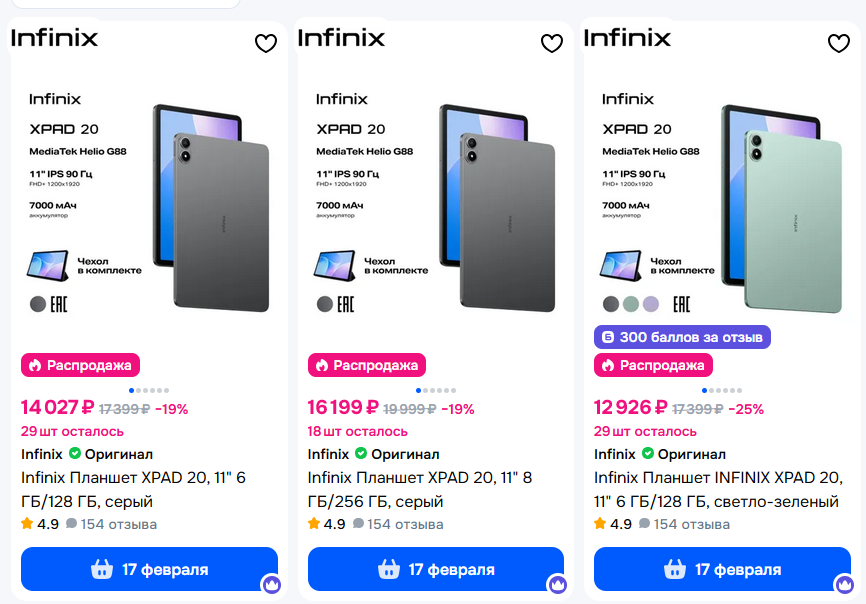Favorite the 16 199 ₽ tablet with heart

tap(552, 43)
